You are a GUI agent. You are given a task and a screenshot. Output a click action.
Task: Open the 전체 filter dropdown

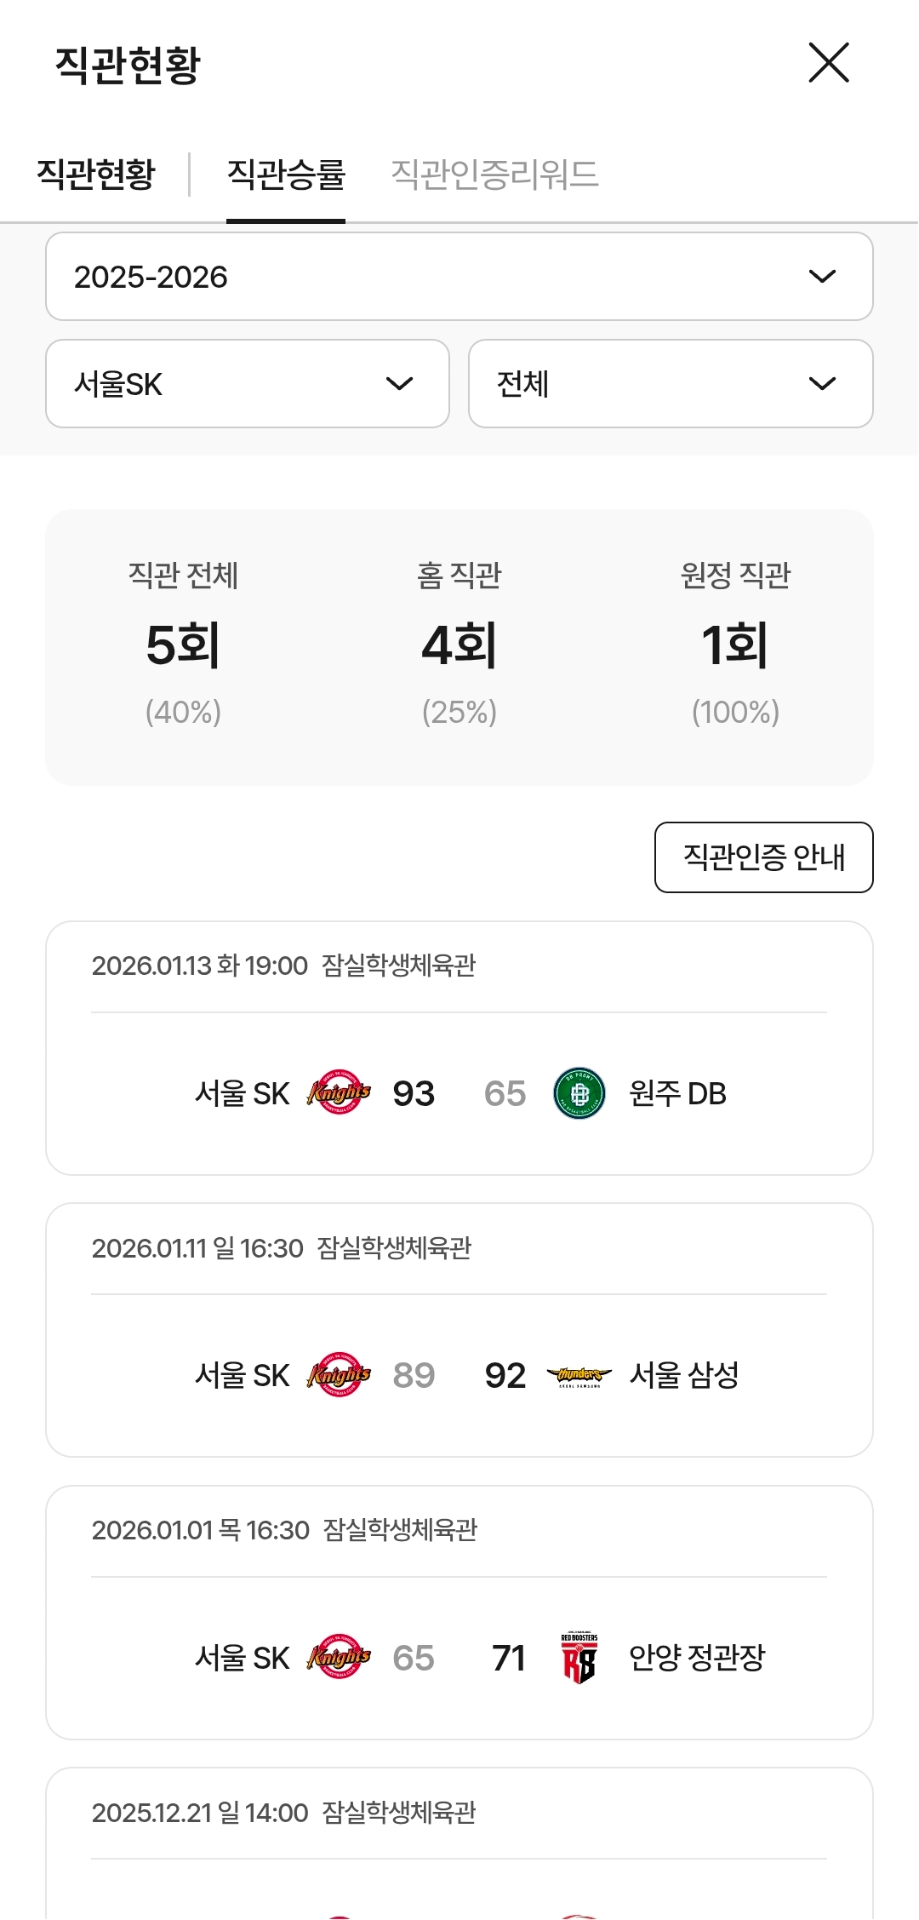[670, 384]
